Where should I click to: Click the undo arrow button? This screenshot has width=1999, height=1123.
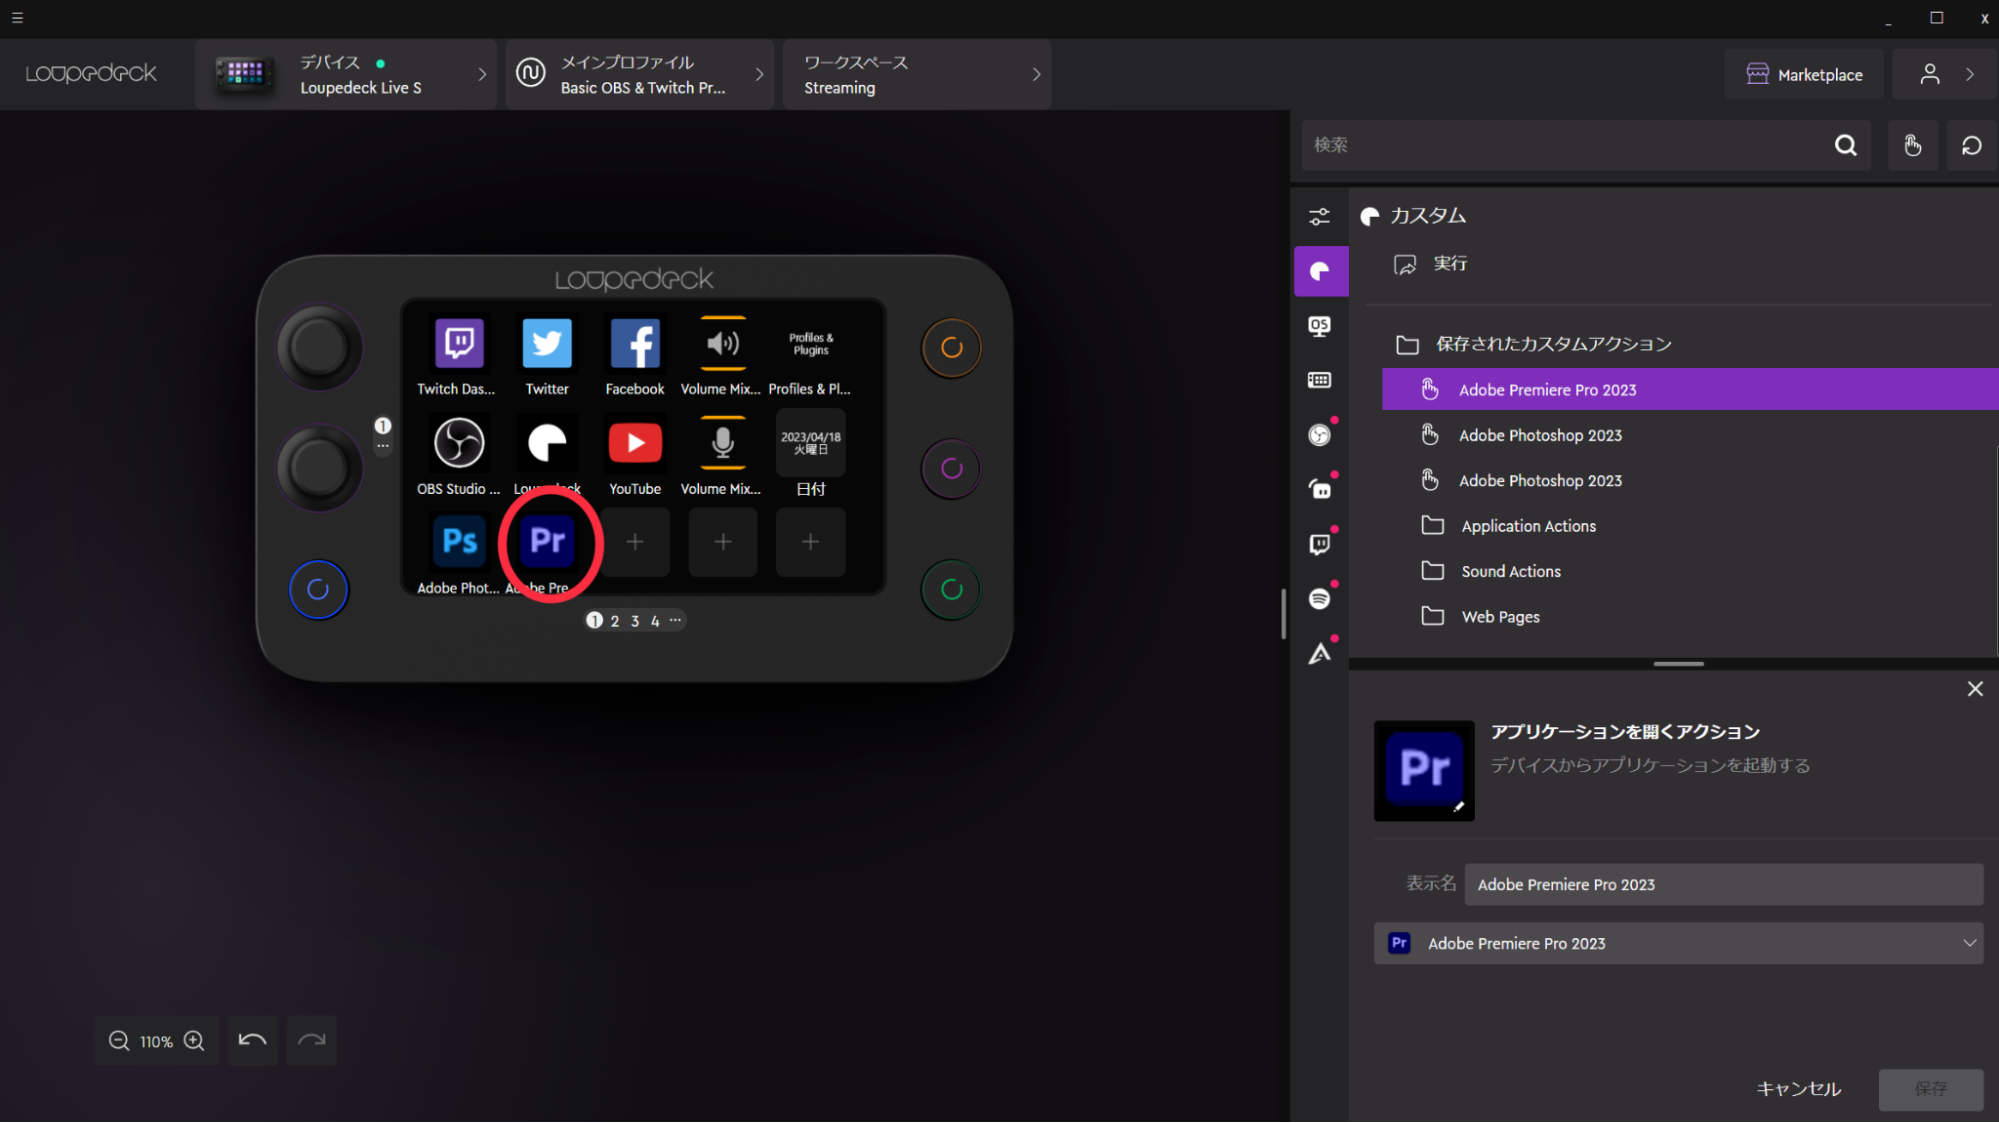point(253,1040)
